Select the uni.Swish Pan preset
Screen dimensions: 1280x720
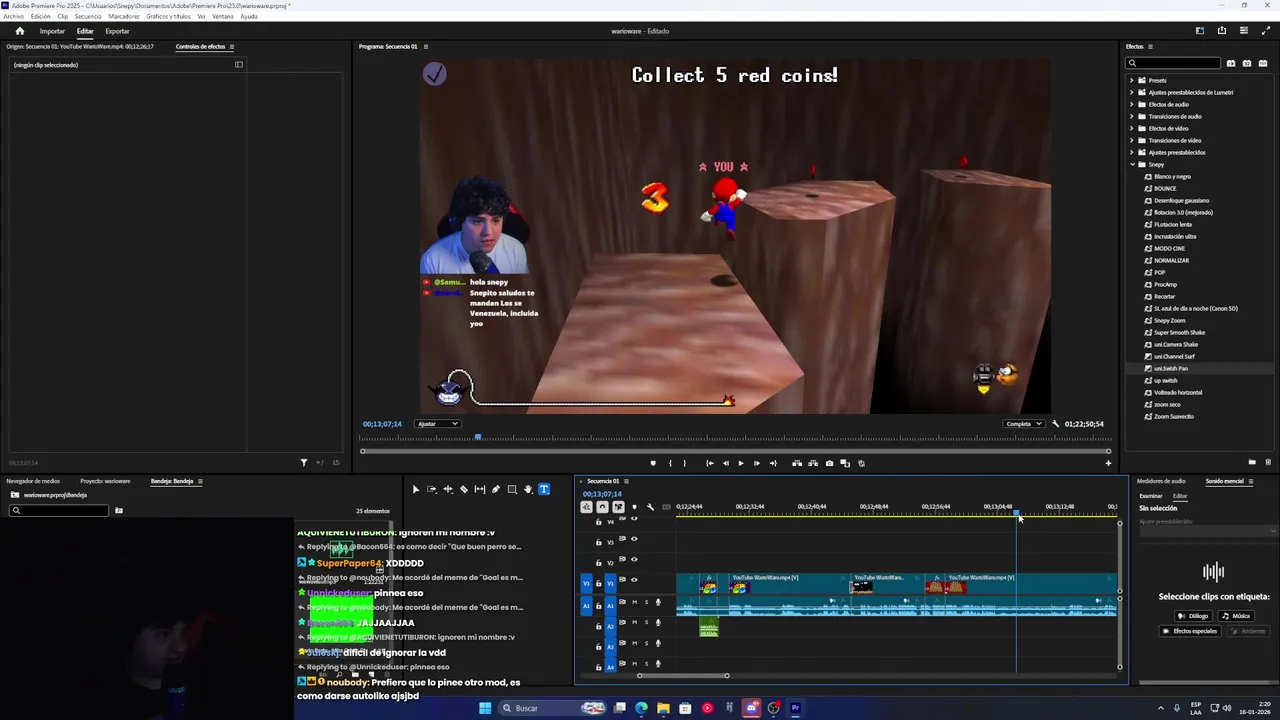tap(1171, 368)
